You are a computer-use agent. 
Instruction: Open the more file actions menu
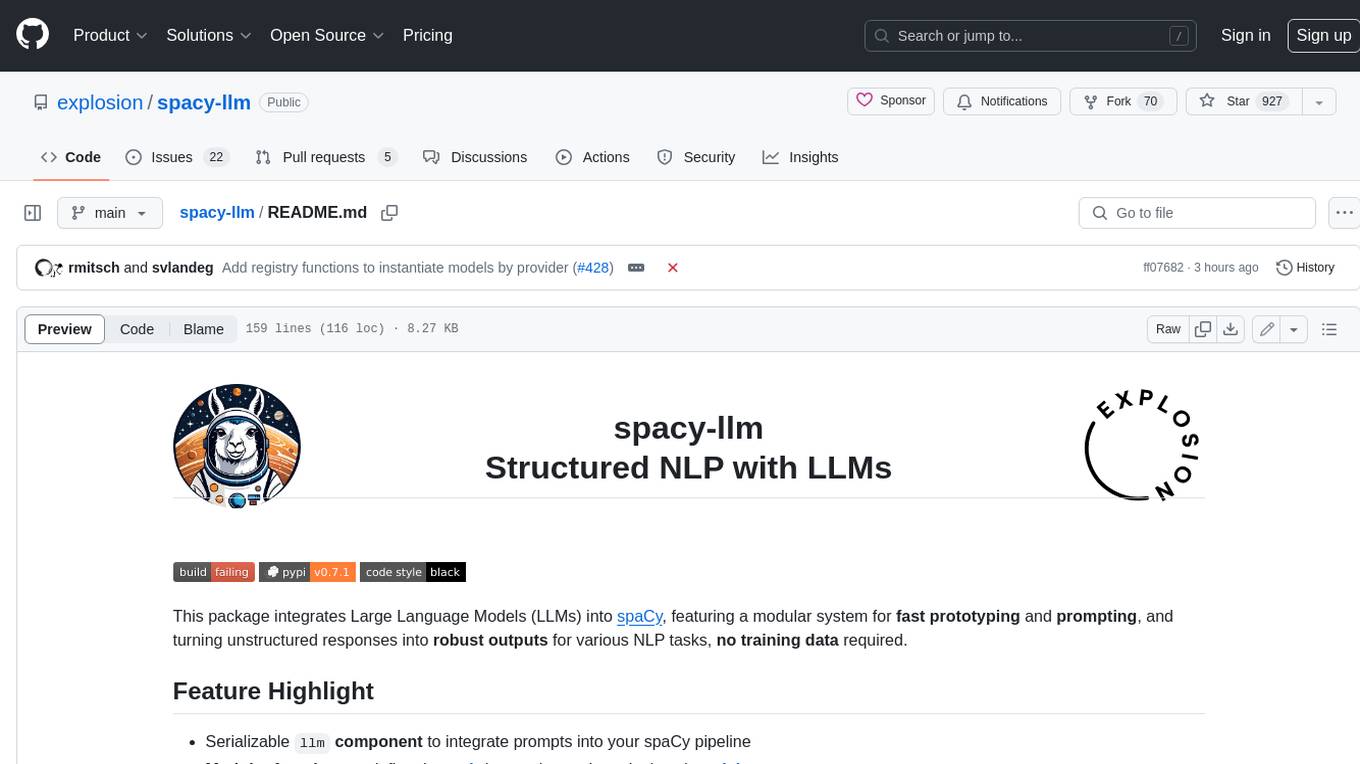pos(1345,213)
